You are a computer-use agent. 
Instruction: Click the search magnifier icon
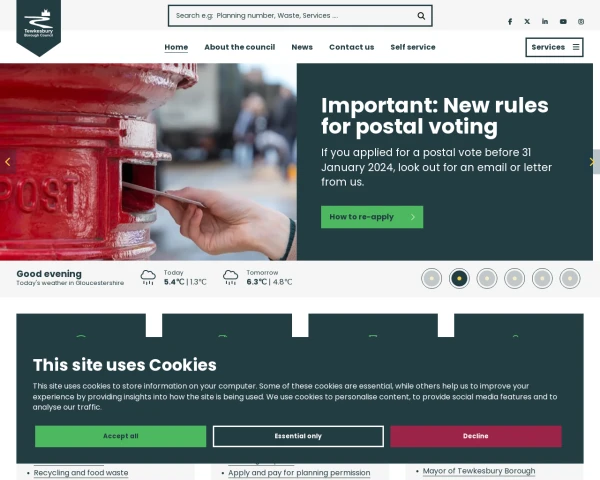click(x=421, y=16)
